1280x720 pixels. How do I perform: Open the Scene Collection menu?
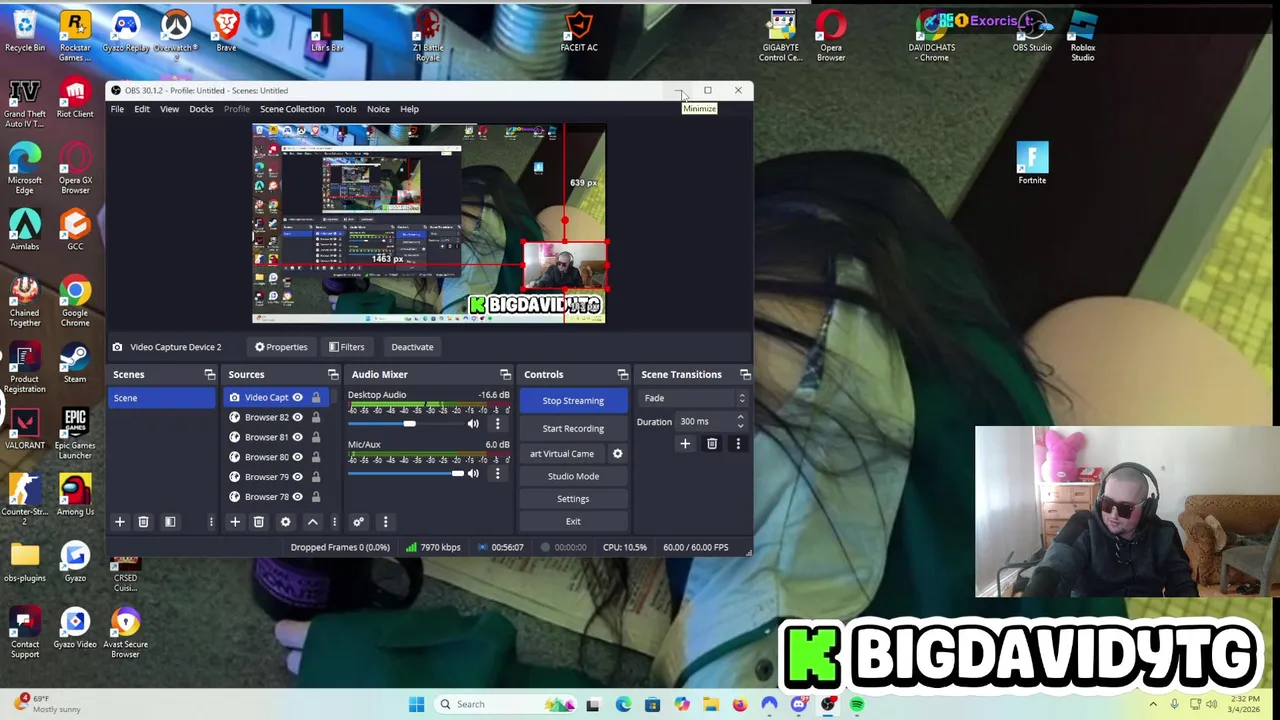[292, 109]
